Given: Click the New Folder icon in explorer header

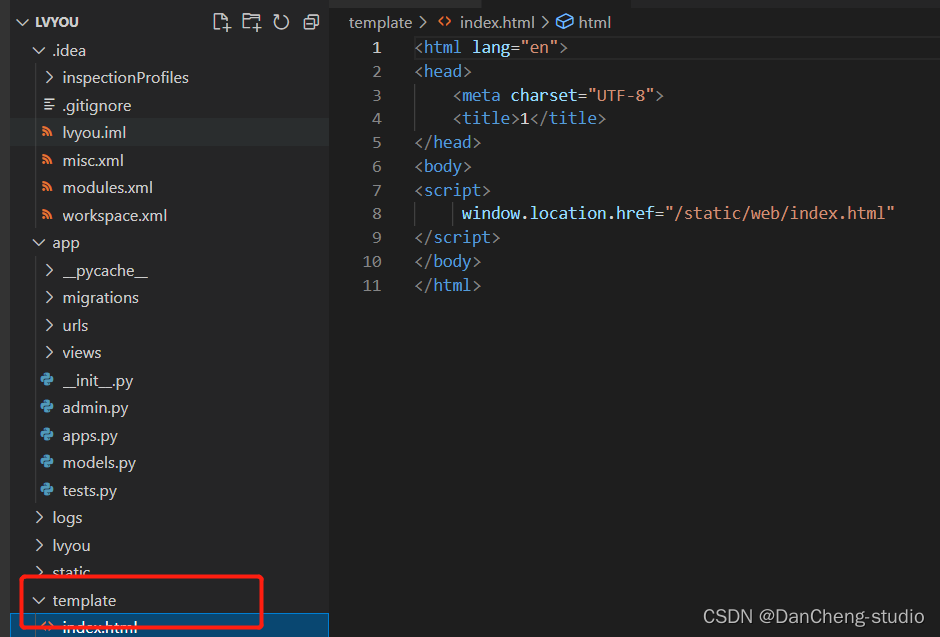Looking at the screenshot, I should pos(252,22).
